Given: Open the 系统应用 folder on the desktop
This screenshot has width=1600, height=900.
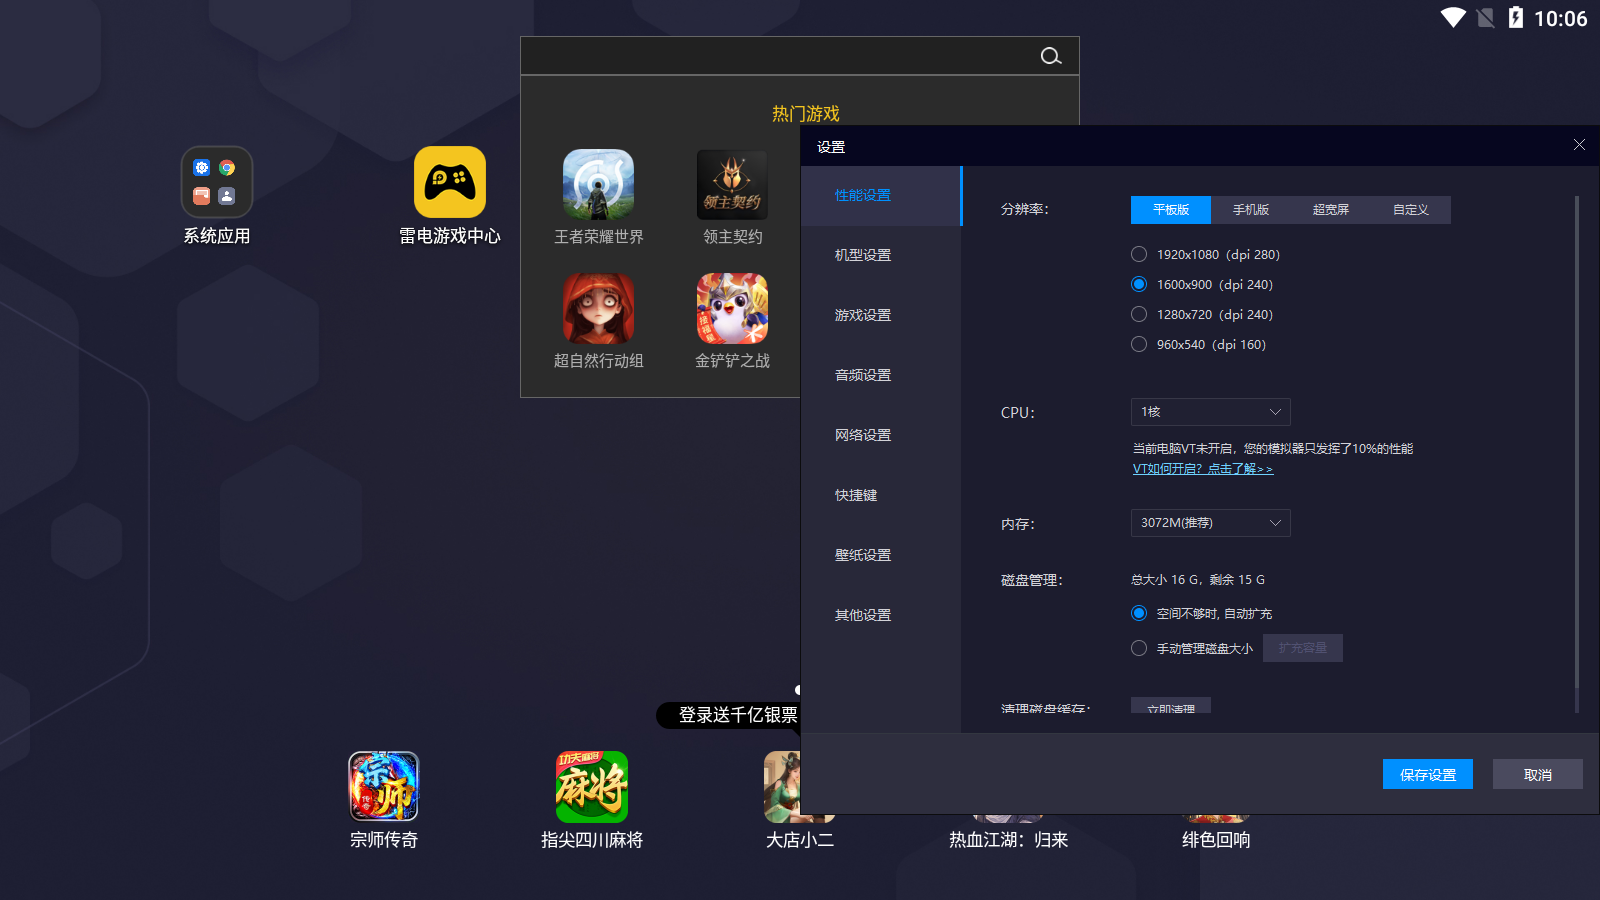Looking at the screenshot, I should click(x=217, y=182).
